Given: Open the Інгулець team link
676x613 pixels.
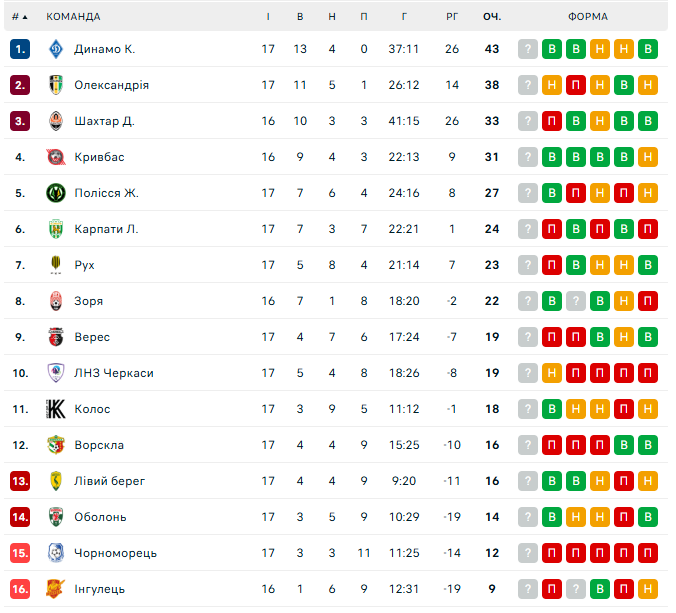Looking at the screenshot, I should [x=99, y=589].
